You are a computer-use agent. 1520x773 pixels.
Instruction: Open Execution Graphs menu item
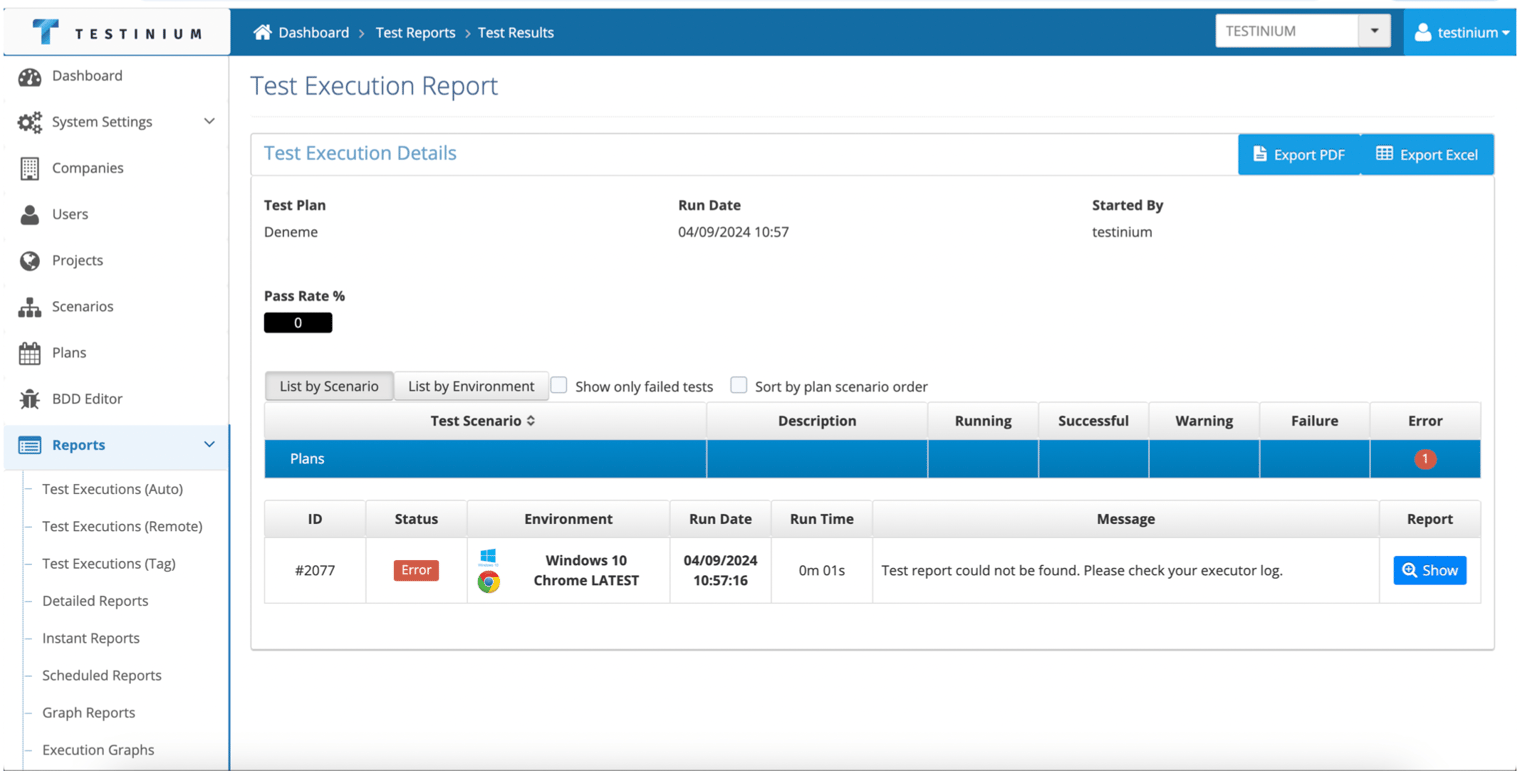[98, 750]
